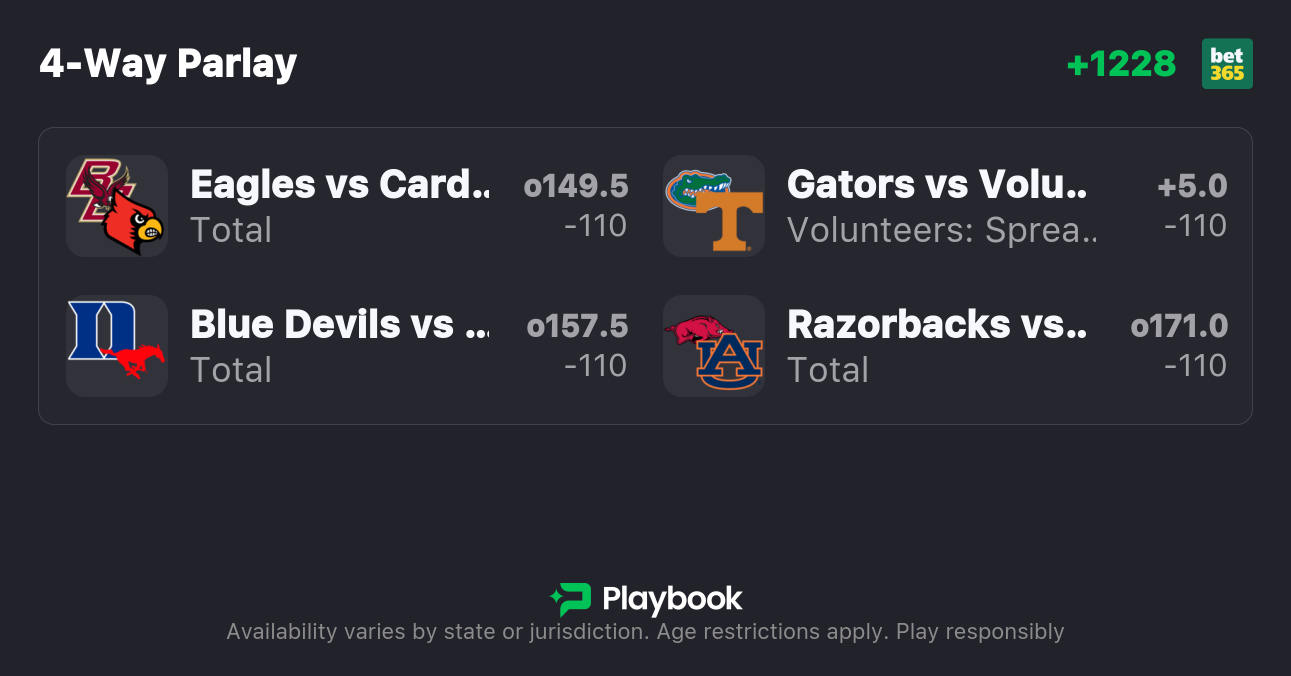Select the Razorbacks vs matchup title
Screen dimensions: 1291x676
[x=936, y=325]
